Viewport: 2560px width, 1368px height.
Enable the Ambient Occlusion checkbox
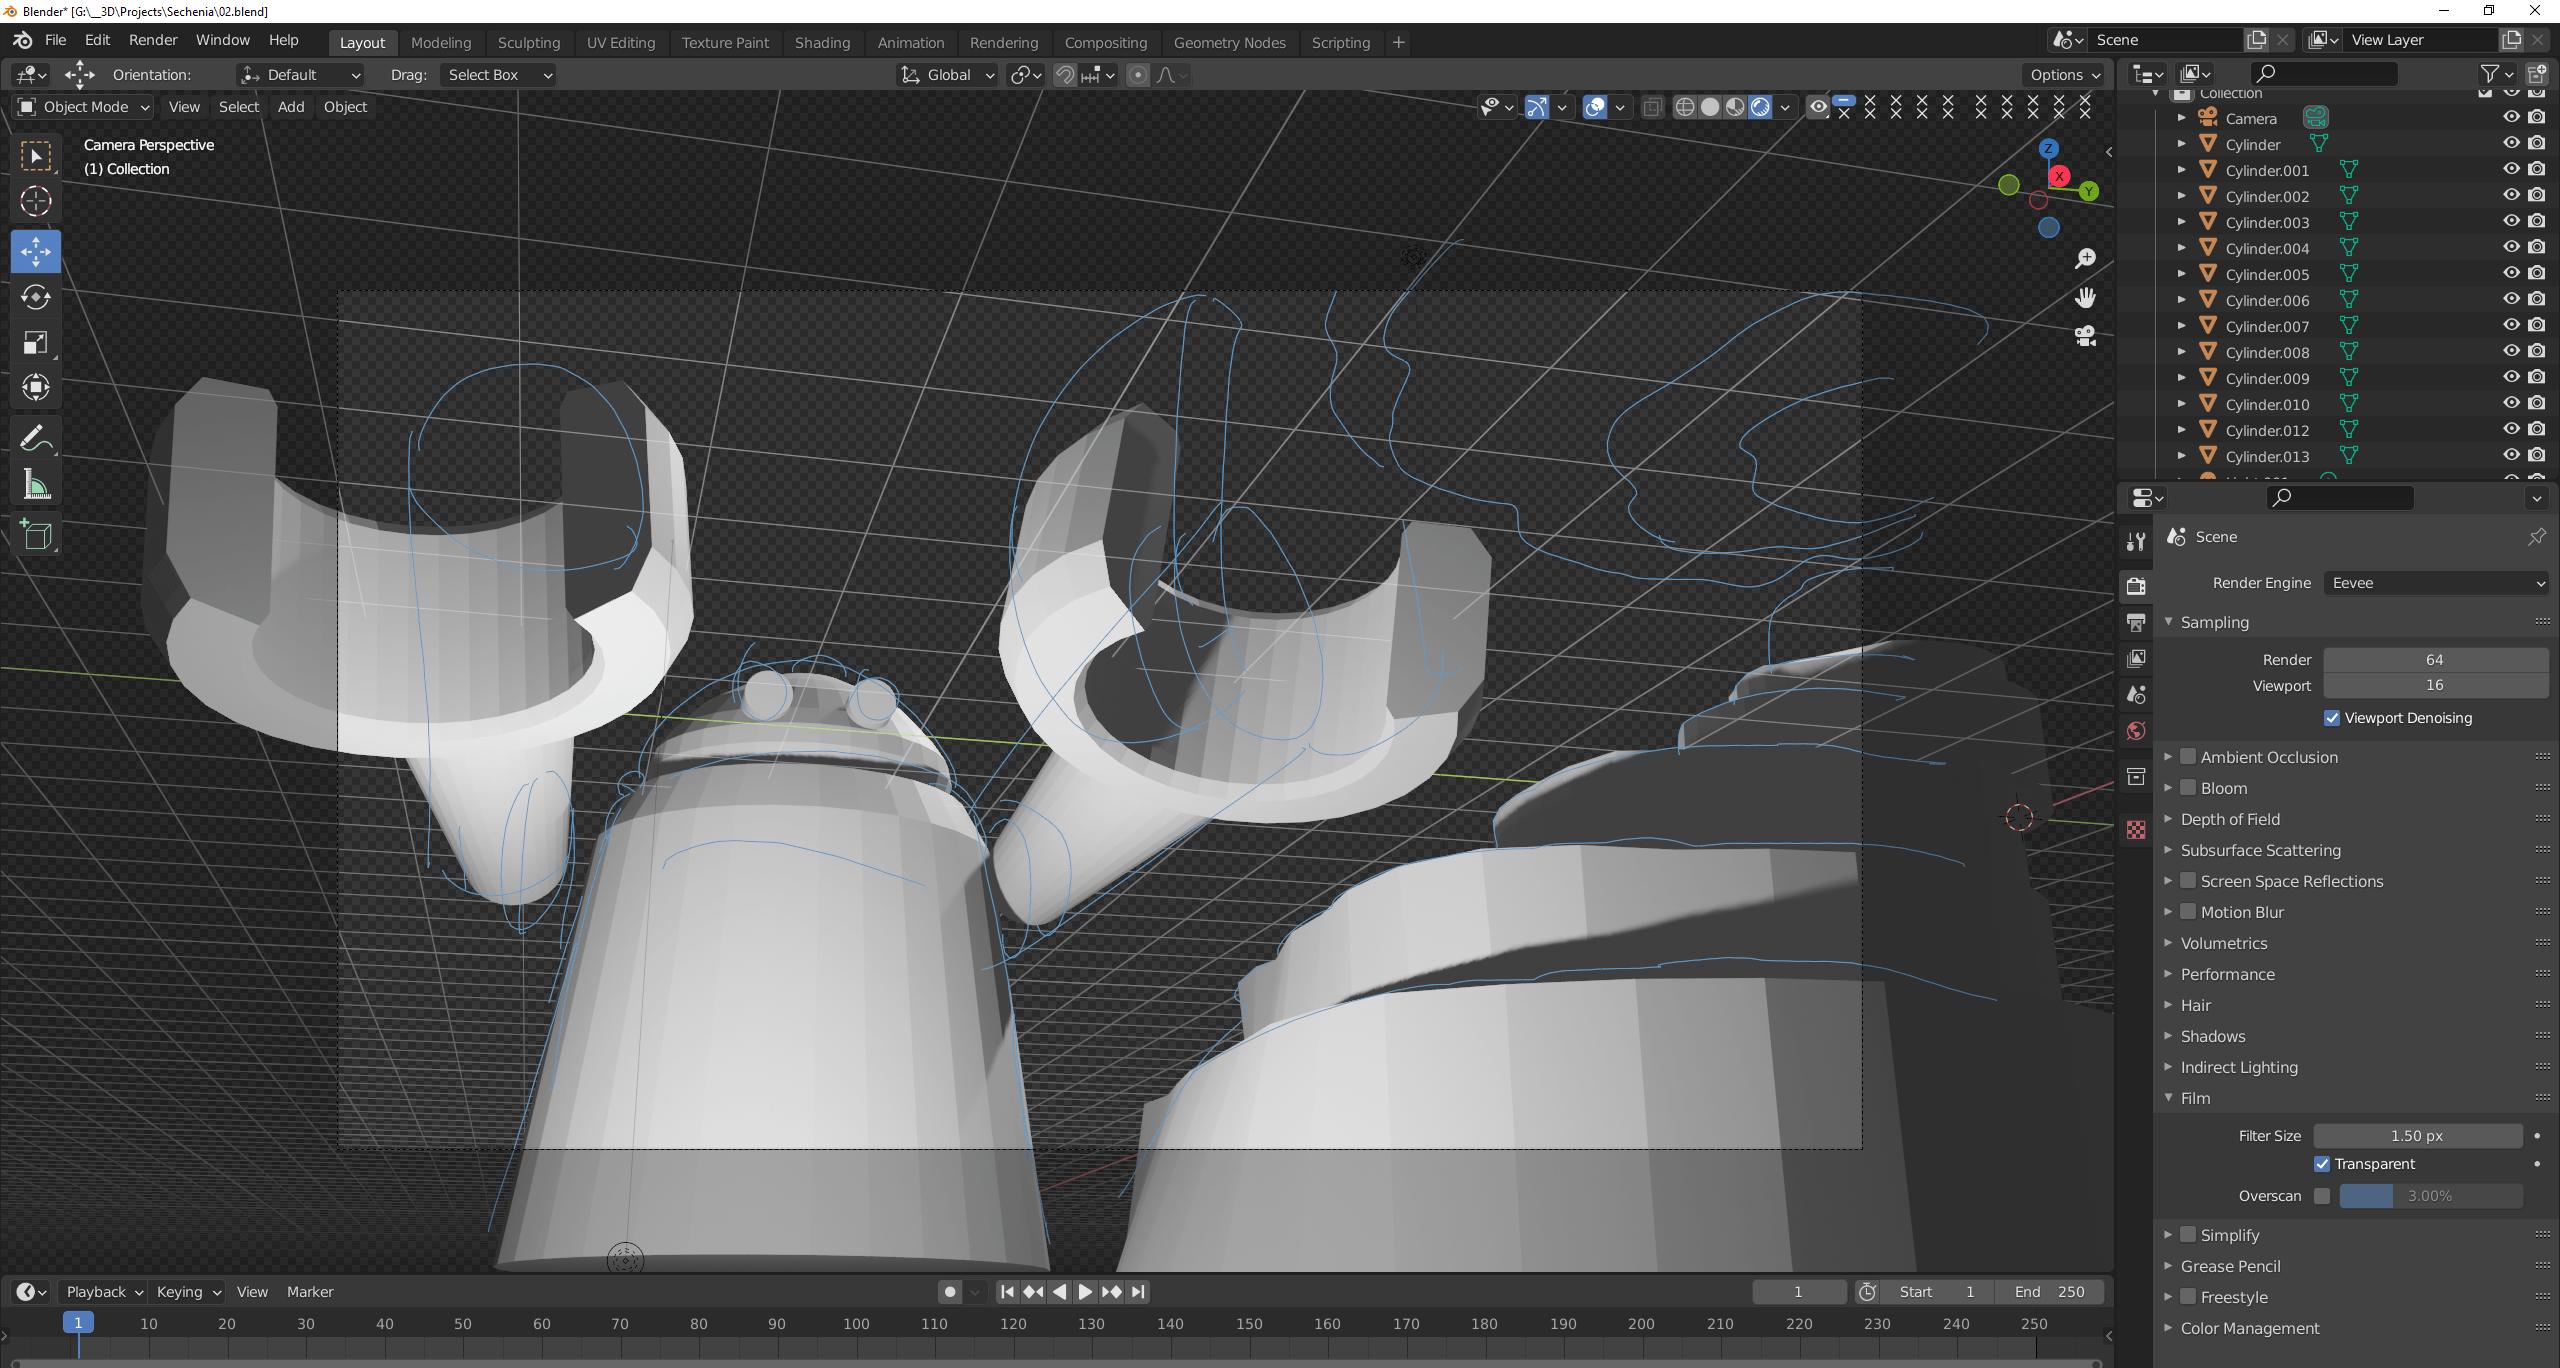point(2188,757)
